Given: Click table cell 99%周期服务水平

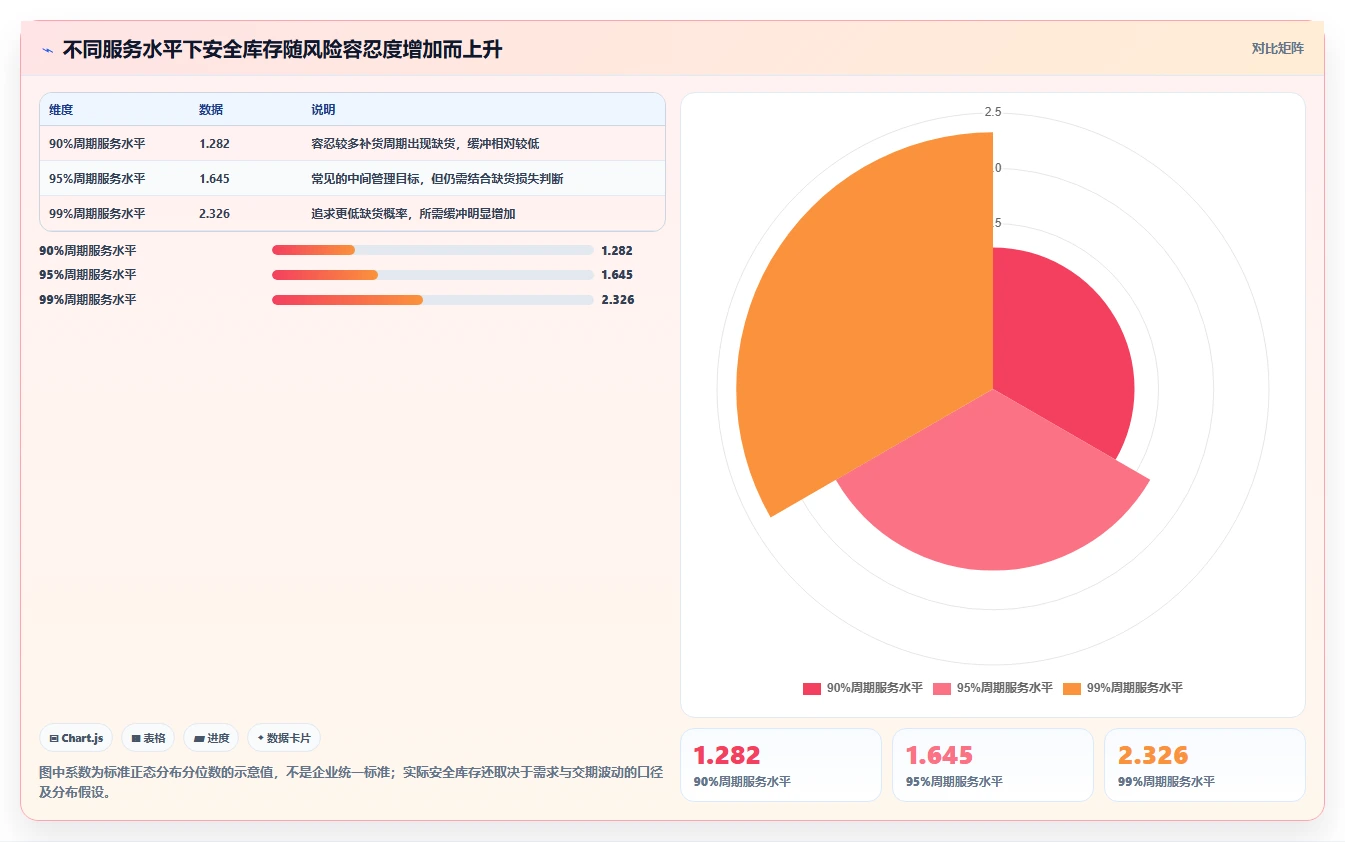Looking at the screenshot, I should [x=97, y=214].
